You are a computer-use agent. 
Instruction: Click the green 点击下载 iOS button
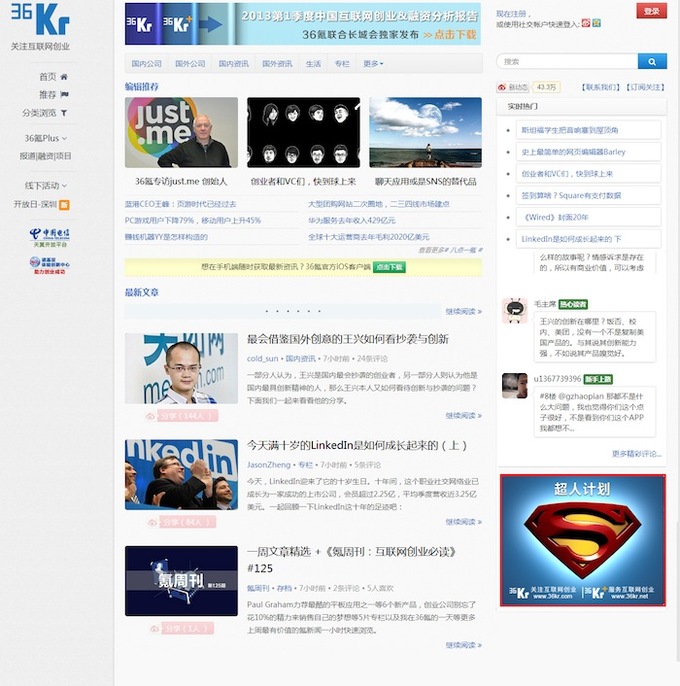tap(389, 267)
